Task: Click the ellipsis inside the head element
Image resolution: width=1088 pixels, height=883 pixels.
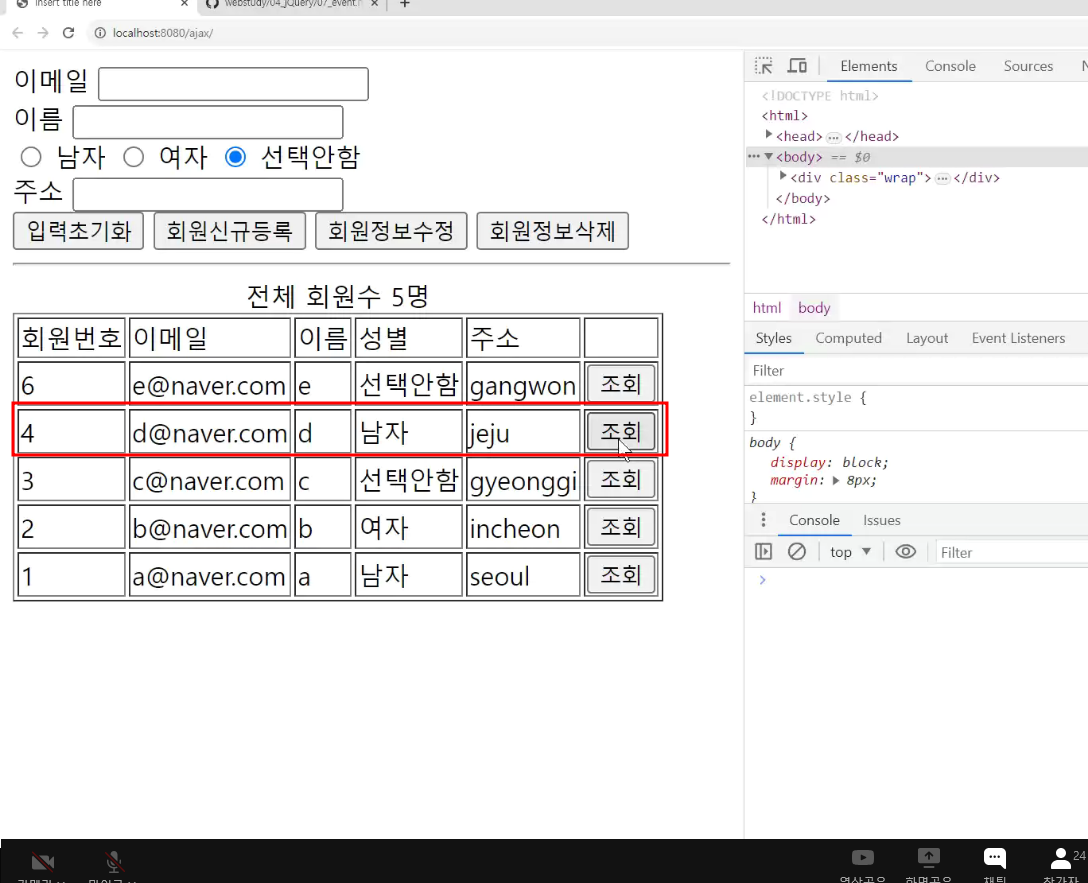Action: (x=834, y=137)
